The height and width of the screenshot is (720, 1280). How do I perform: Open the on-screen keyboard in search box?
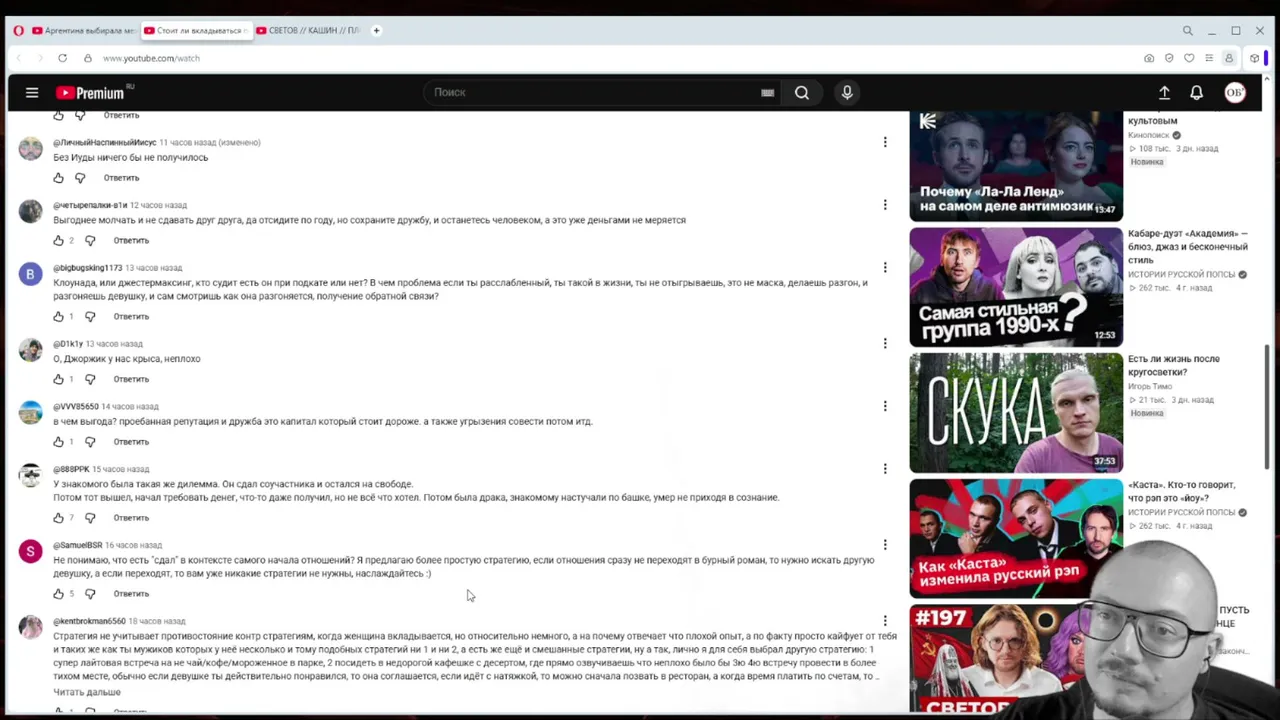[x=767, y=93]
